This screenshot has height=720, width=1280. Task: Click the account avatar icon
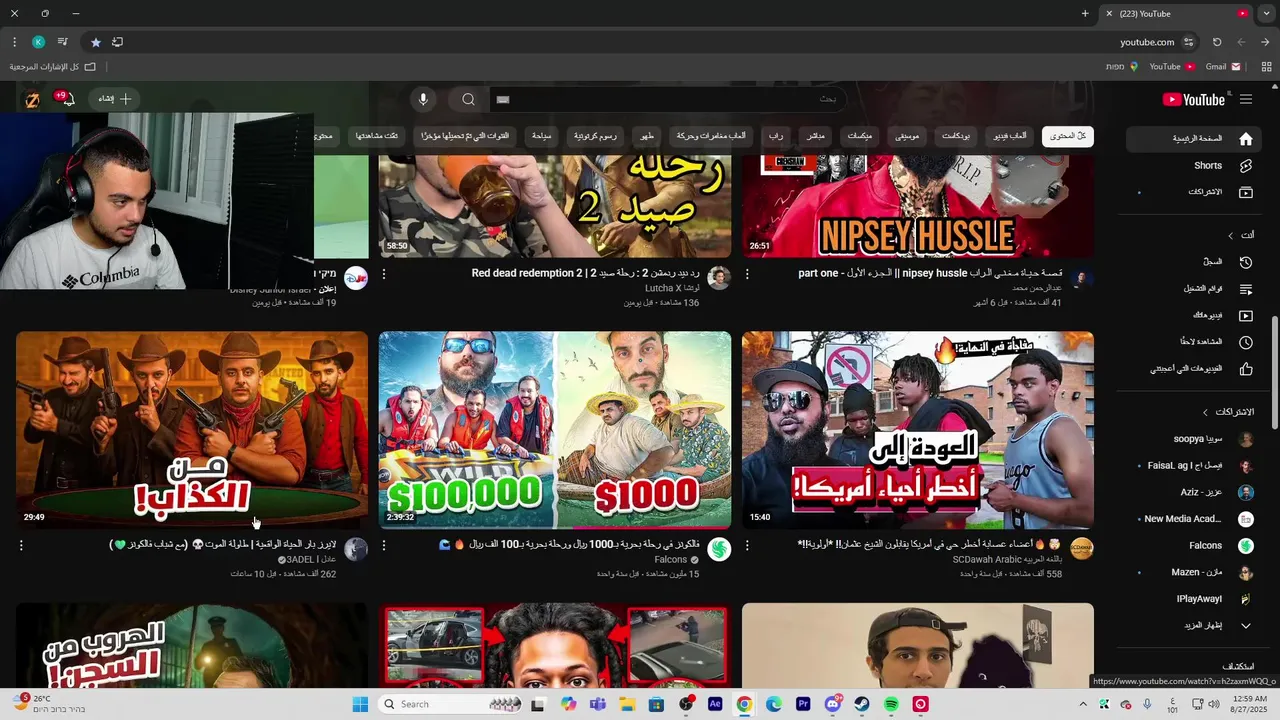point(33,100)
